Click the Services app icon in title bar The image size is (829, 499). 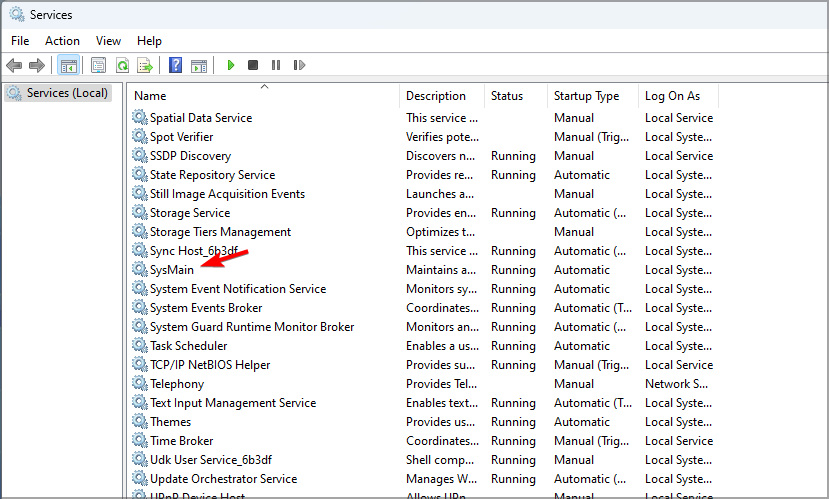pos(16,14)
